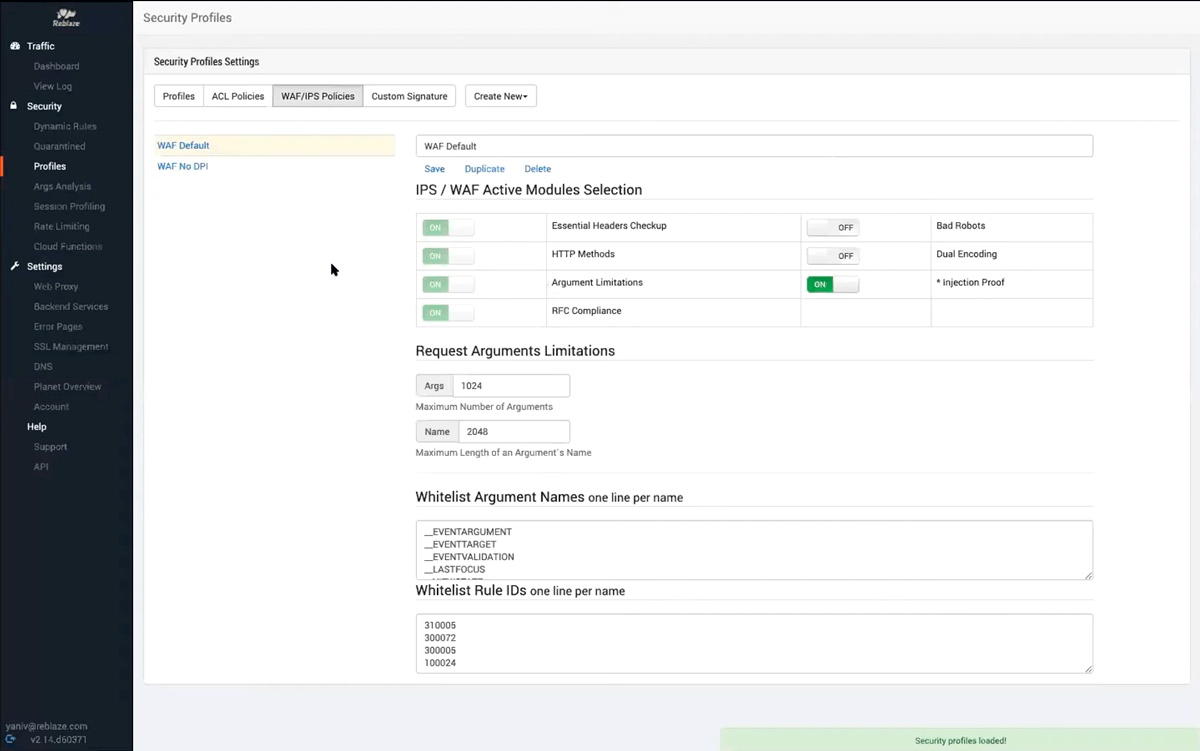
Task: Click Duplicate to copy the WAF policy
Action: pyautogui.click(x=484, y=169)
